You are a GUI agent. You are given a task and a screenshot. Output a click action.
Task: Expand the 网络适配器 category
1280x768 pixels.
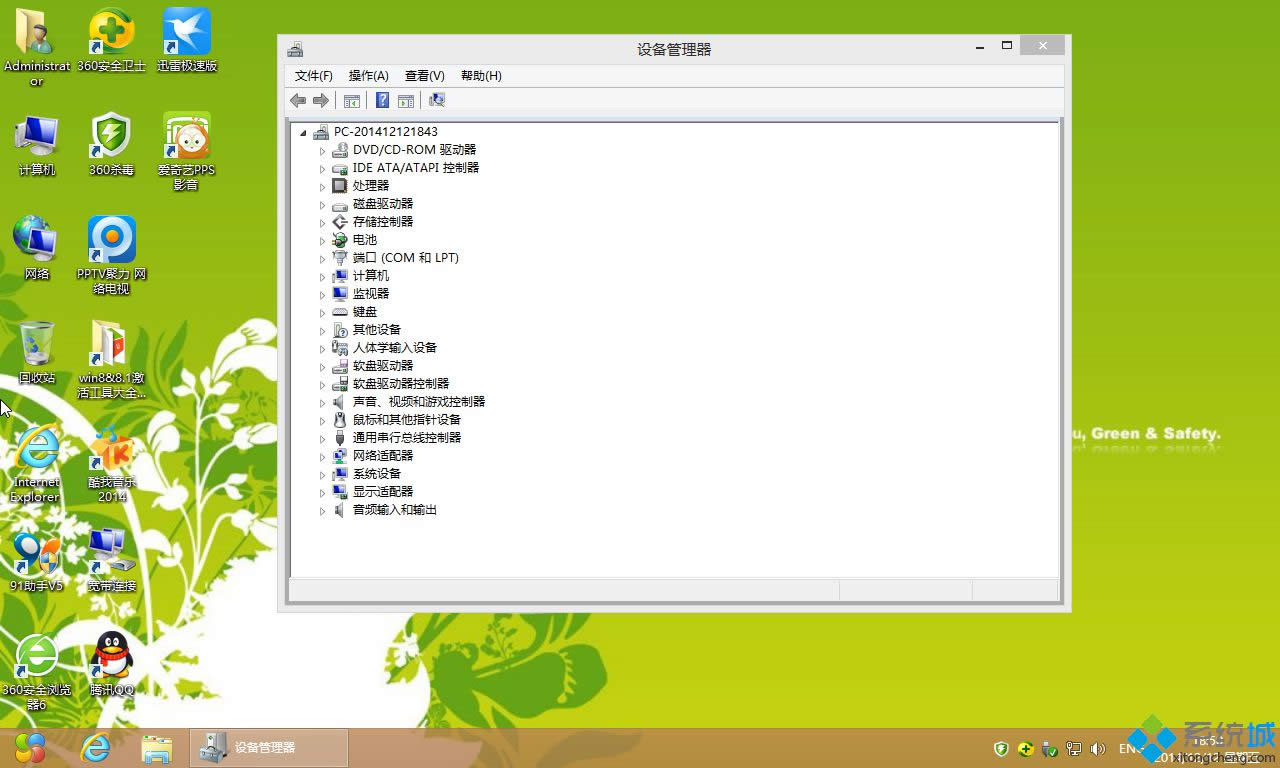click(323, 456)
